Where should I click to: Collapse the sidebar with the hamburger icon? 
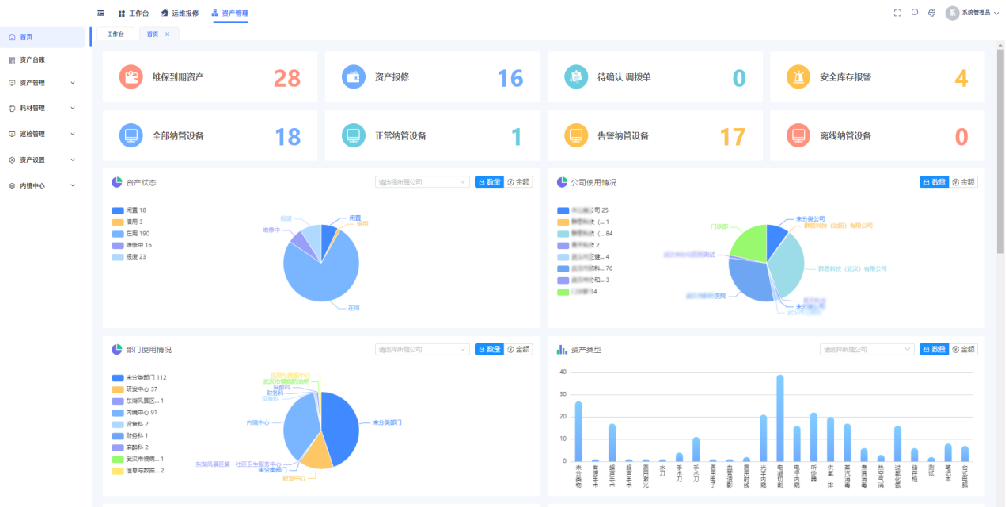pos(100,13)
